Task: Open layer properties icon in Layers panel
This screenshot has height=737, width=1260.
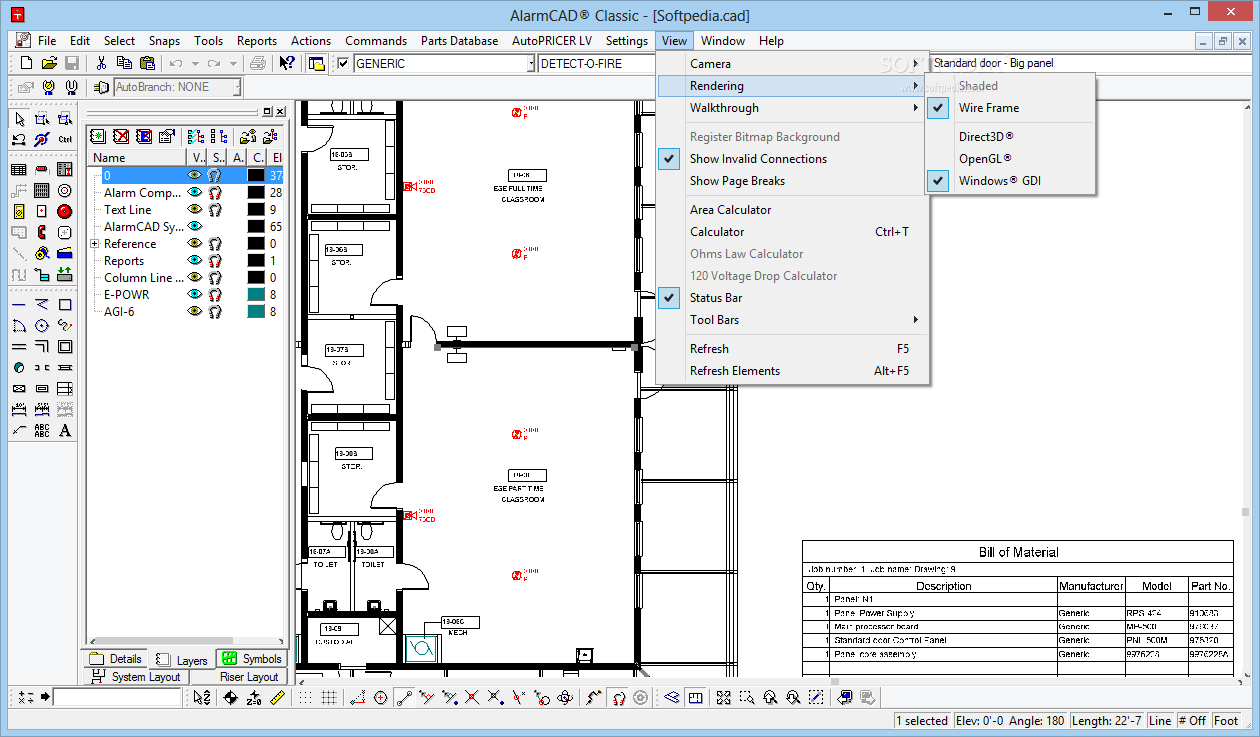Action: point(167,136)
